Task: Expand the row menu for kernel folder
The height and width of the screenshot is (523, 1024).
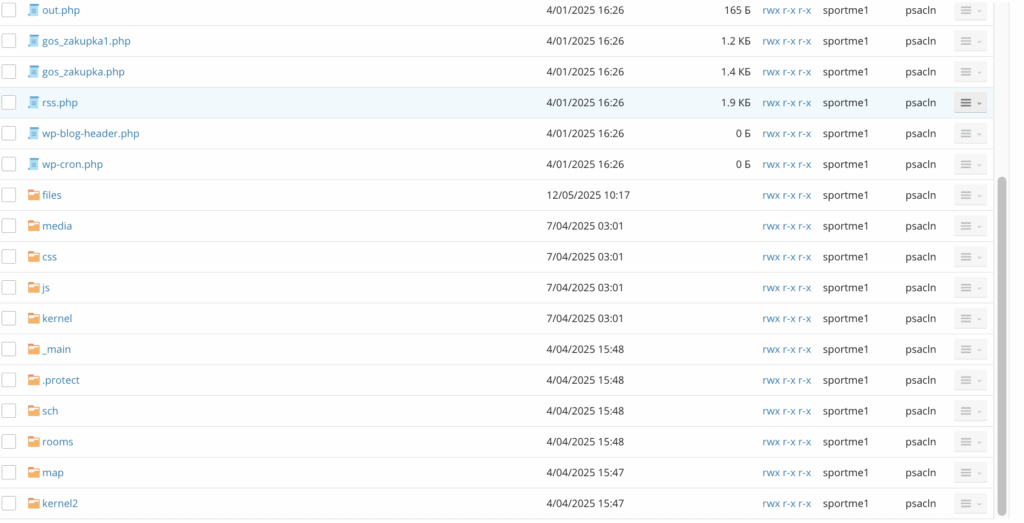Action: tap(970, 319)
